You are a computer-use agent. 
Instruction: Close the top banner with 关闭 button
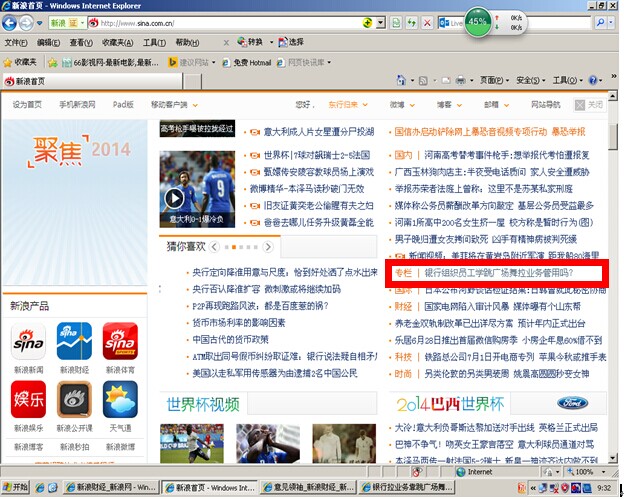click(590, 105)
